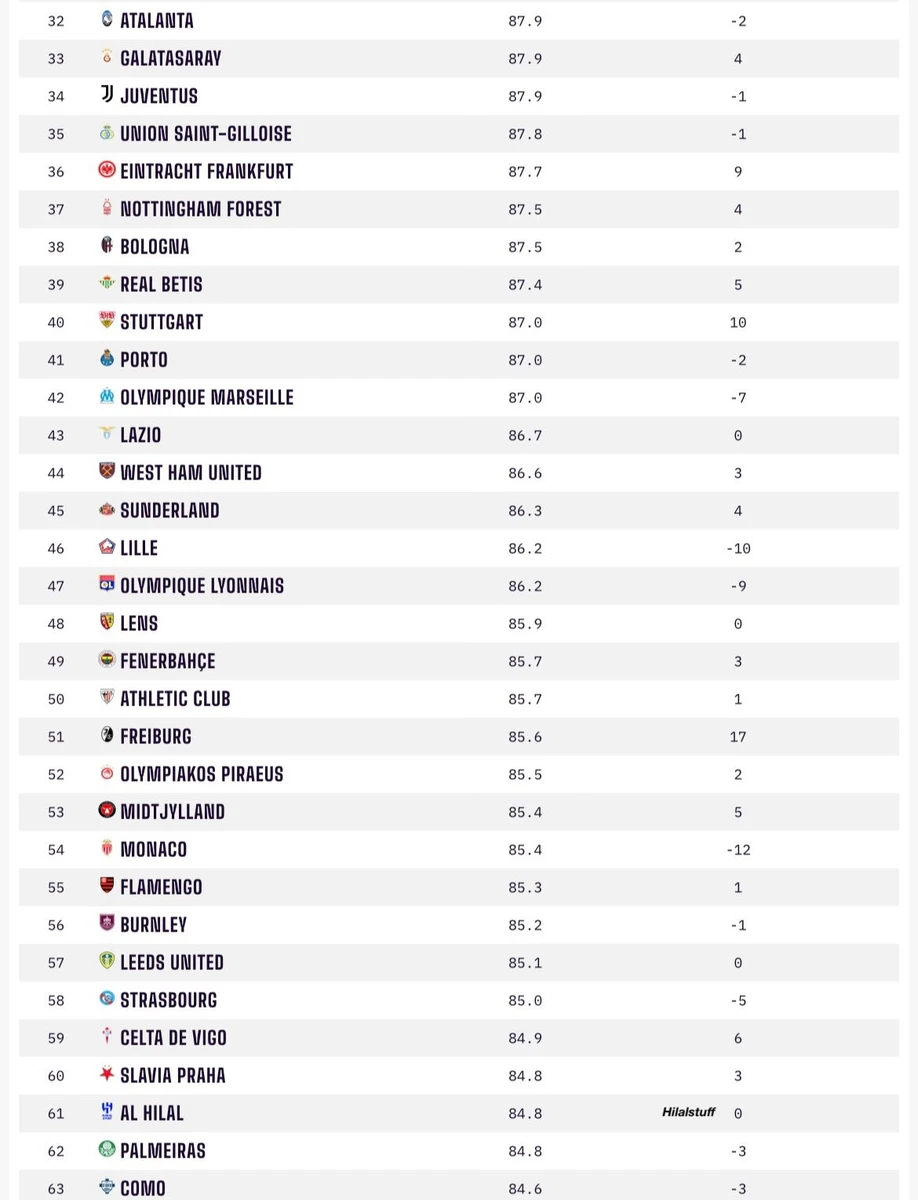This screenshot has width=918, height=1200.
Task: Select the Celta de Vigo team name
Action: [173, 1038]
